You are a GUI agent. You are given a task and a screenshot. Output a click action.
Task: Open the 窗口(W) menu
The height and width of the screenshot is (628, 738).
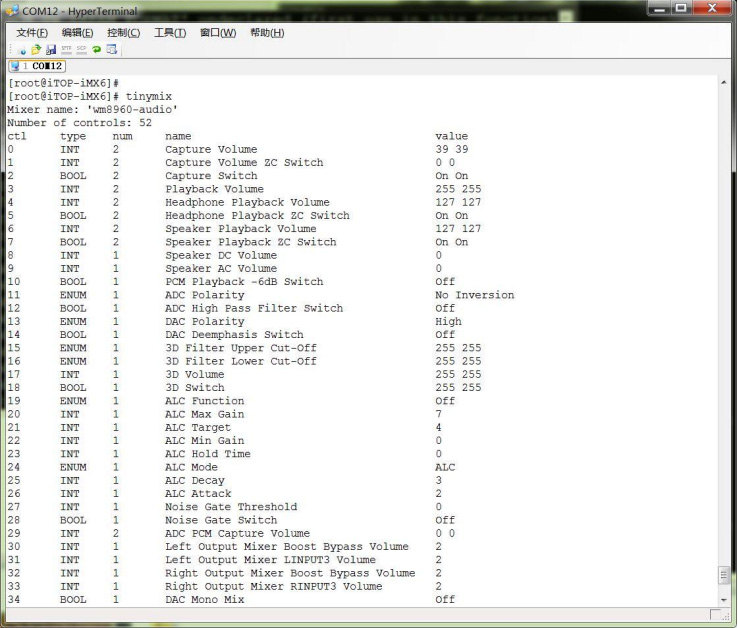[218, 33]
